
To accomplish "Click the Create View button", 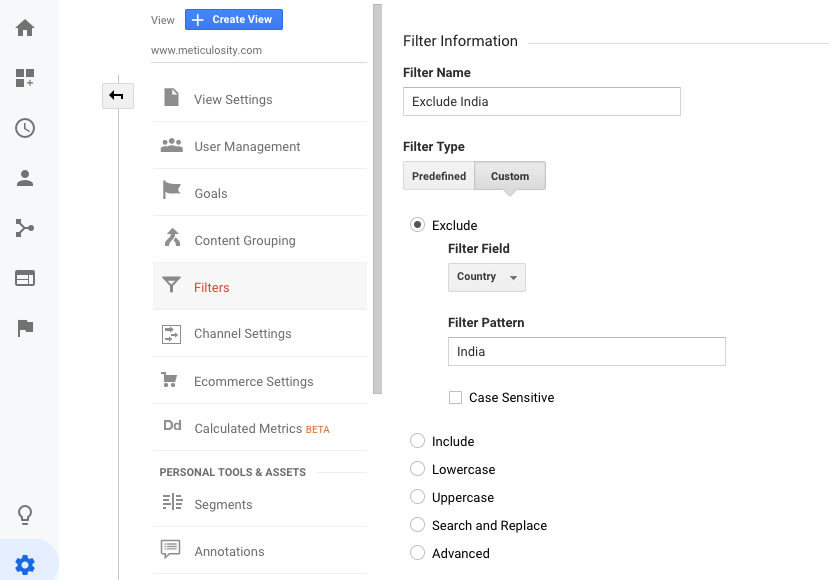I will [233, 20].
